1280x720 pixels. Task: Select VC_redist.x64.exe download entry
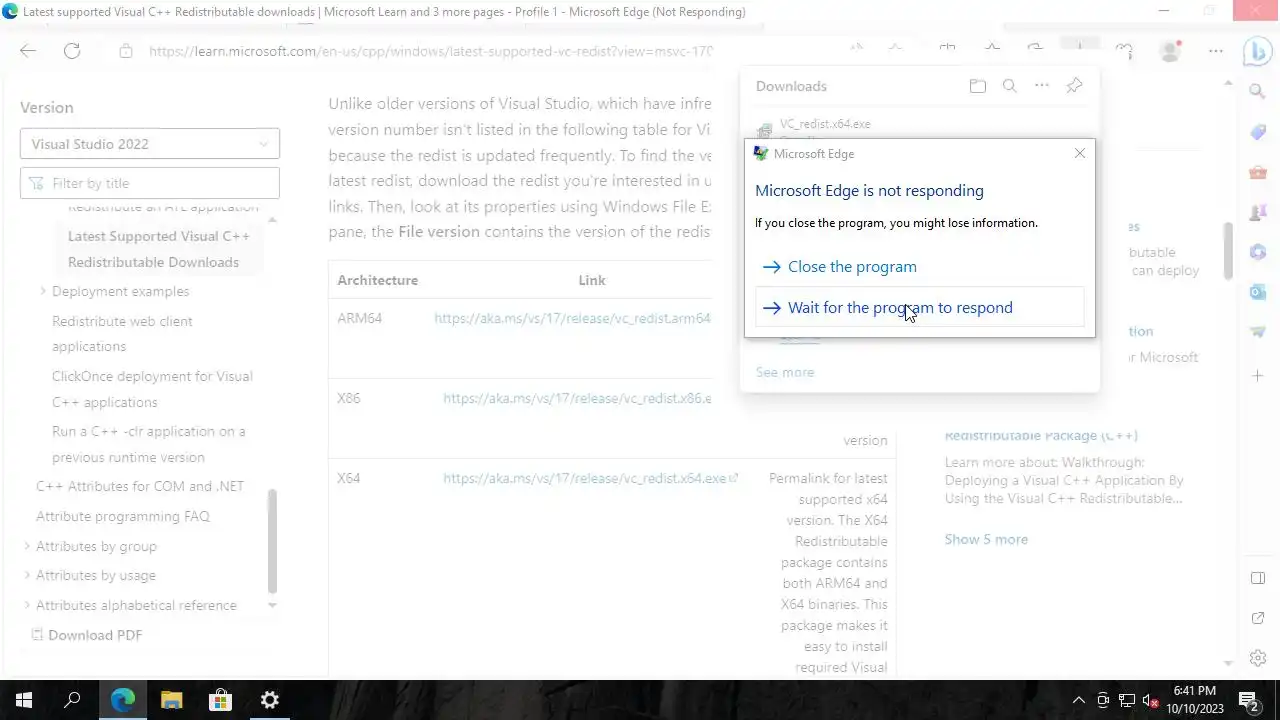coord(825,124)
